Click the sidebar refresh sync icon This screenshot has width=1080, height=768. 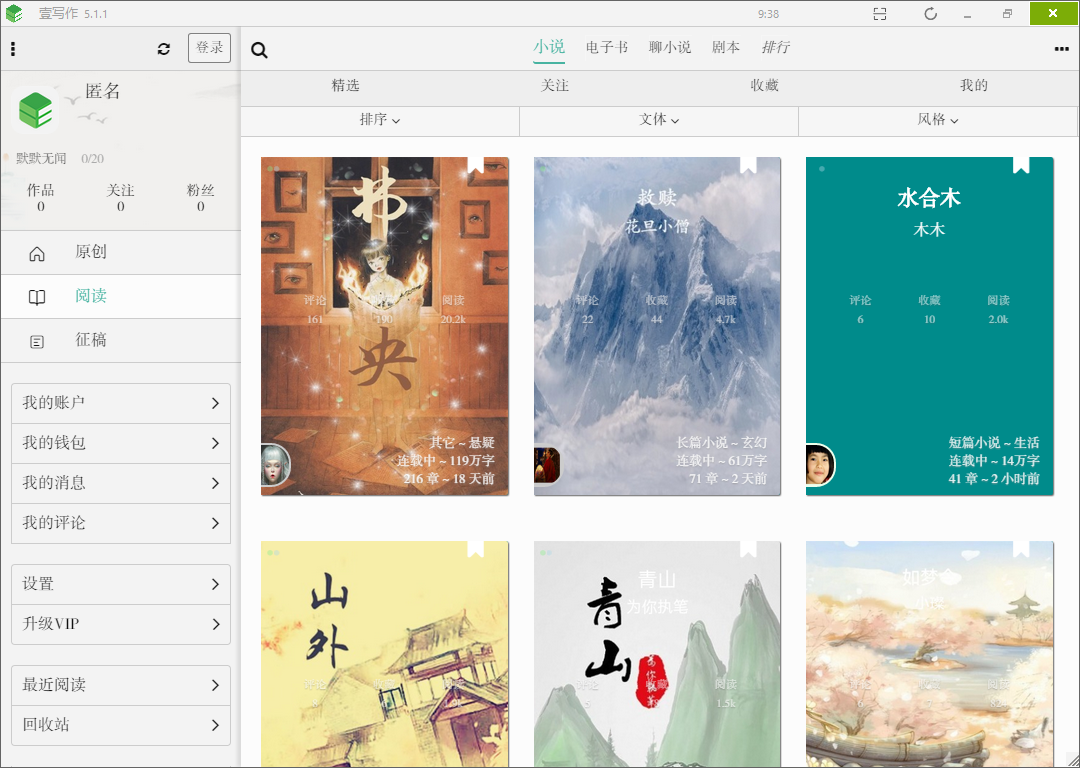point(164,49)
